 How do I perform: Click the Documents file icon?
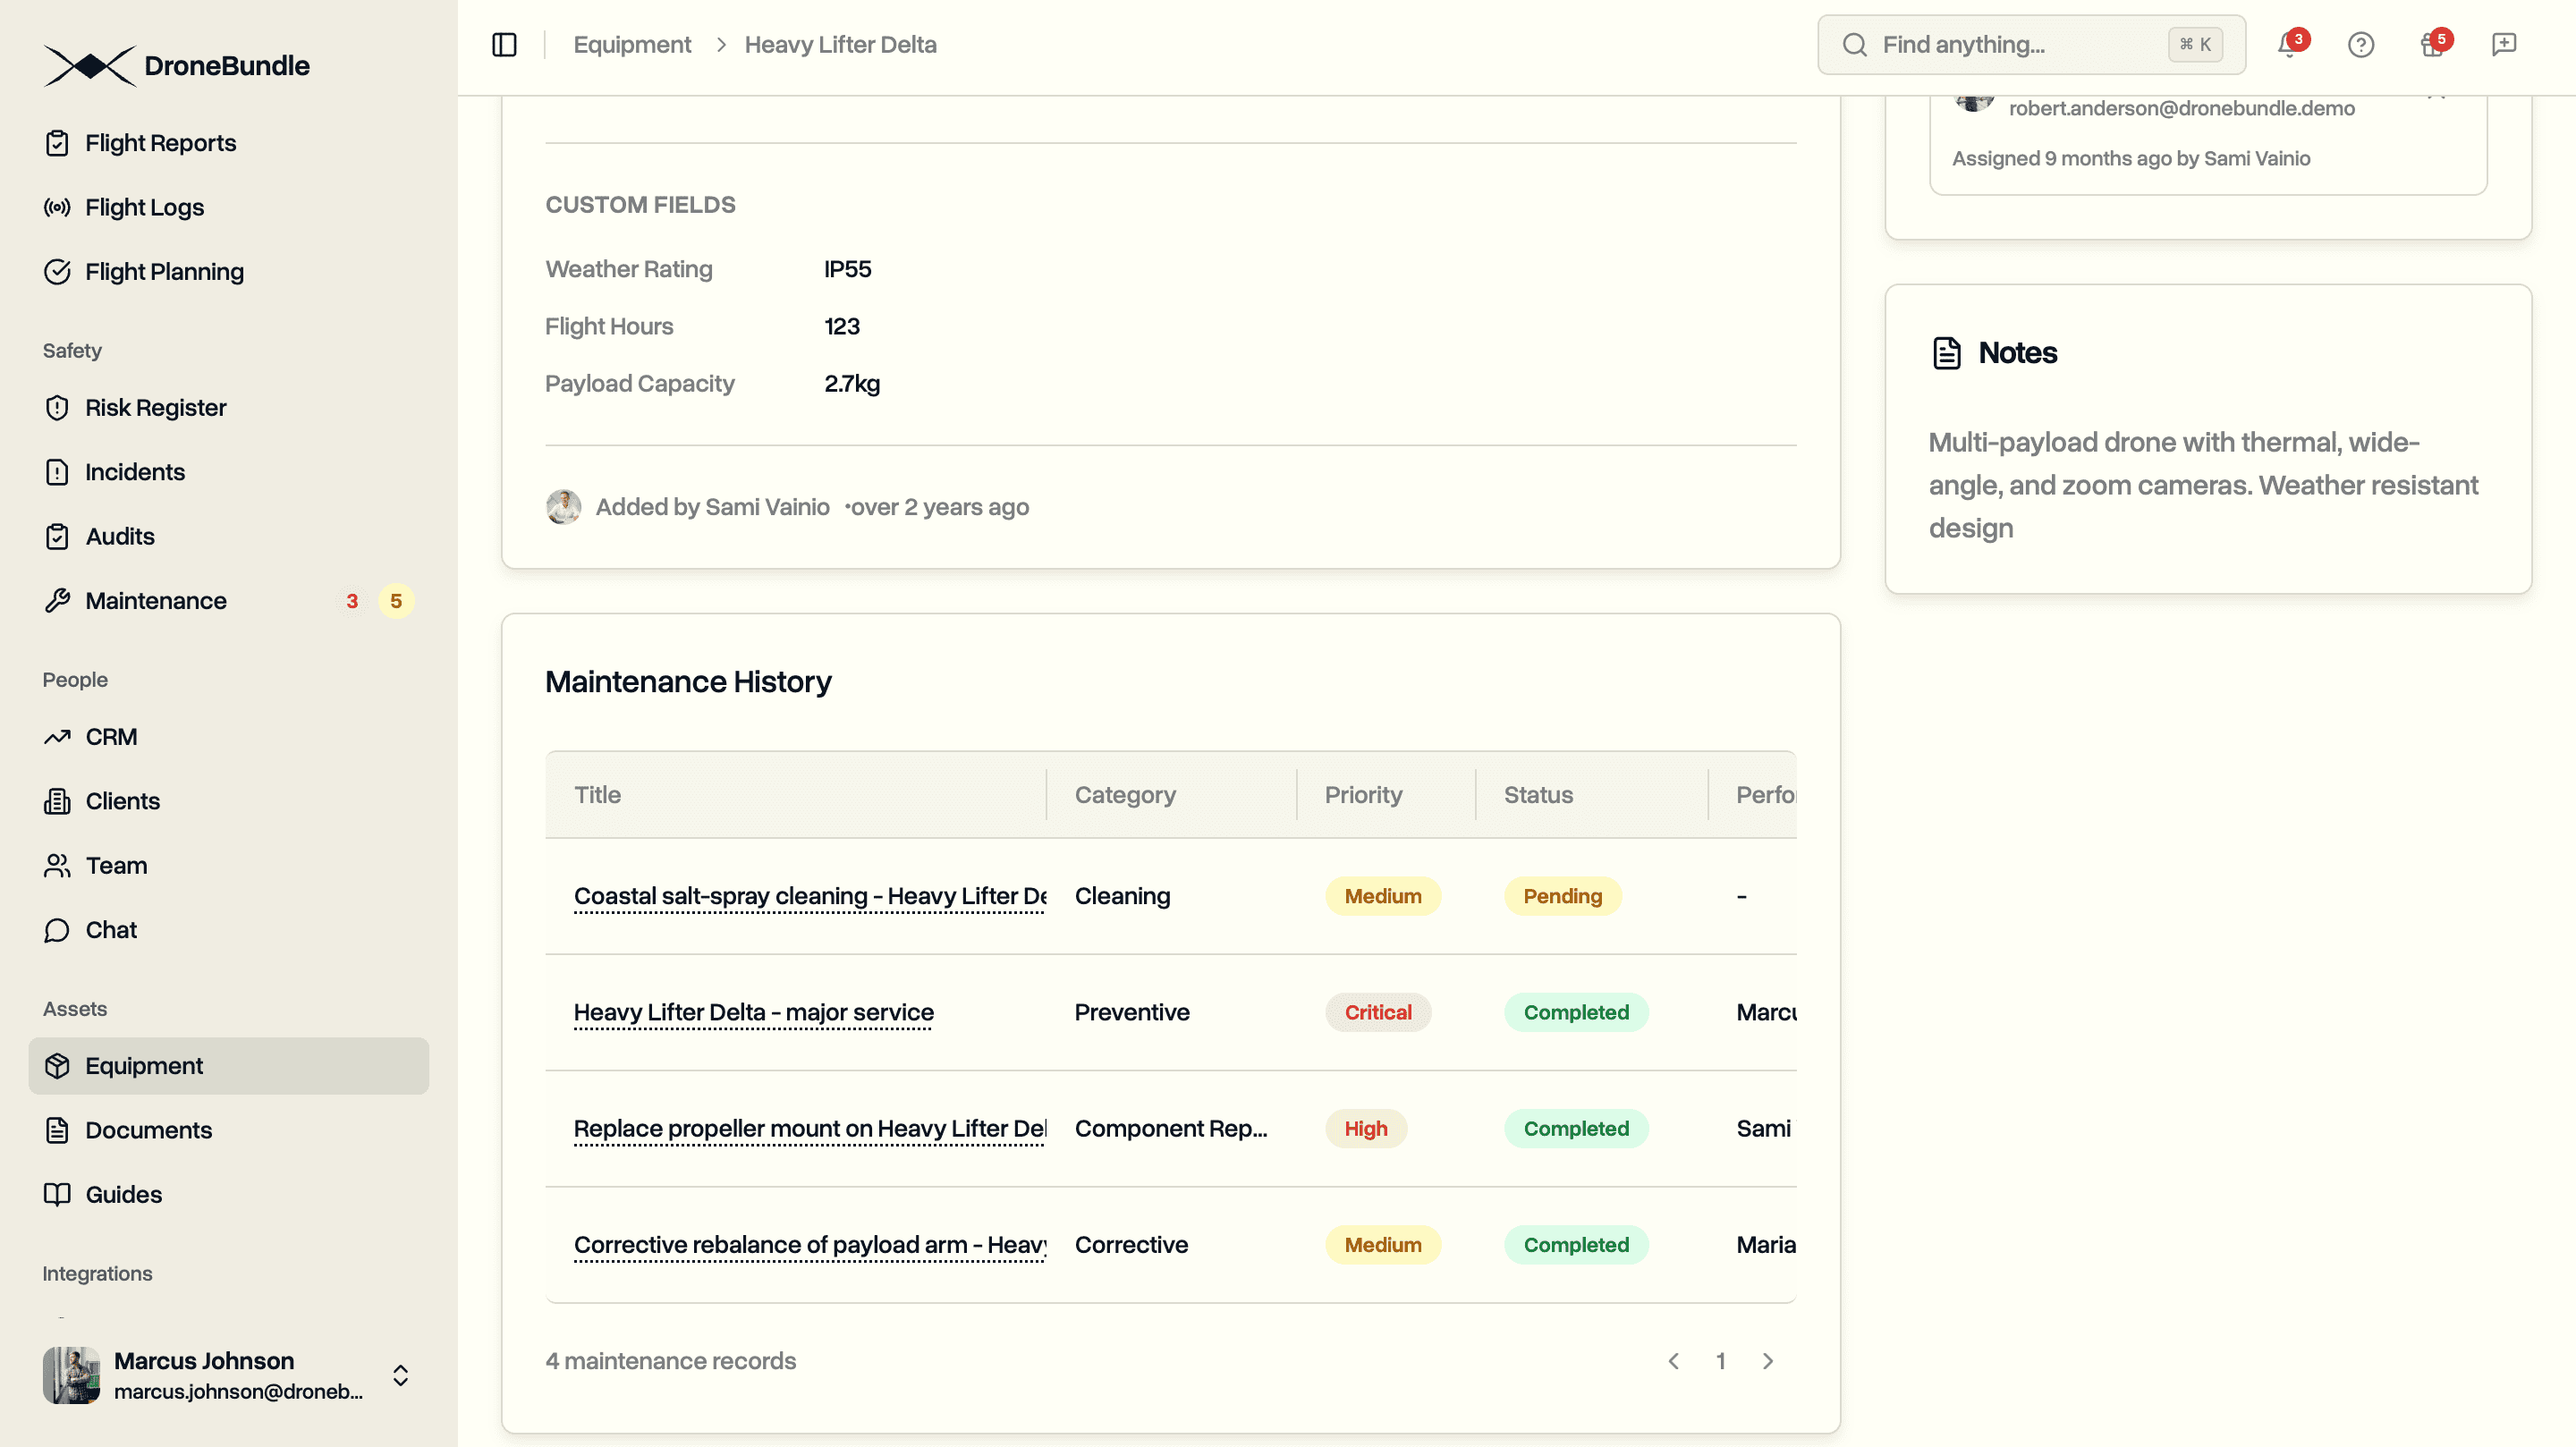click(x=57, y=1130)
